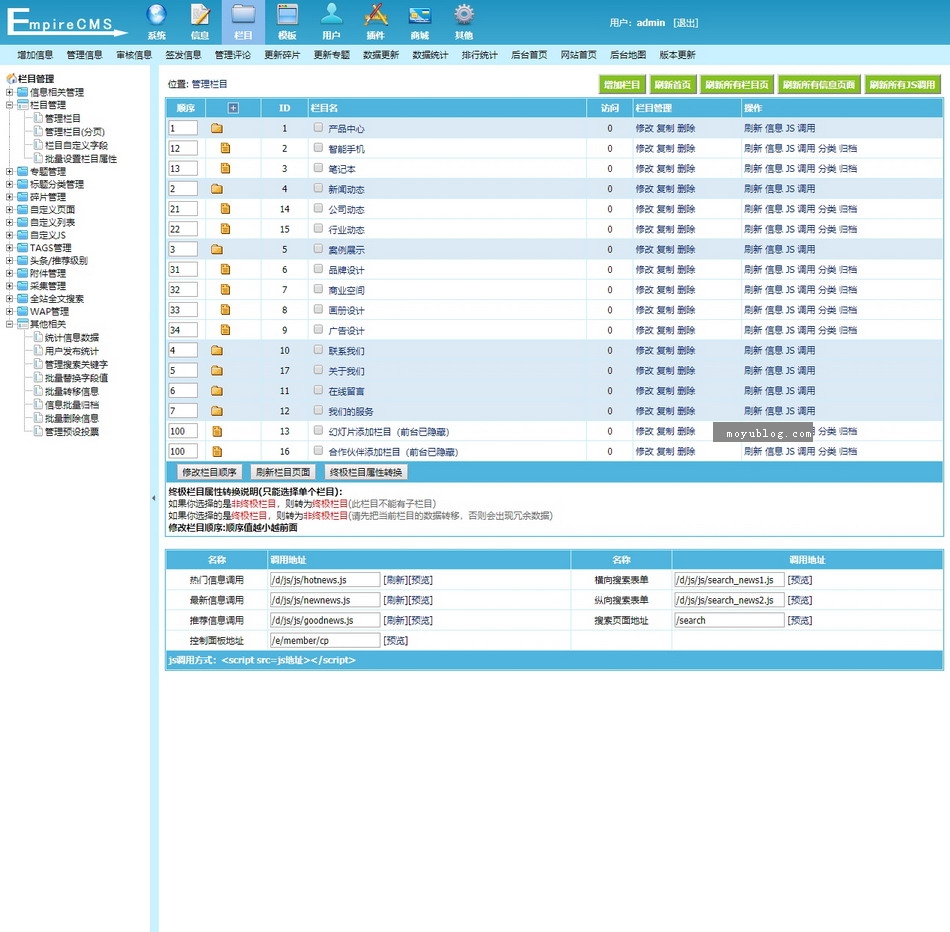Click the folder icon in the 我们的服务 row
The width and height of the screenshot is (950, 932).
pos(217,411)
